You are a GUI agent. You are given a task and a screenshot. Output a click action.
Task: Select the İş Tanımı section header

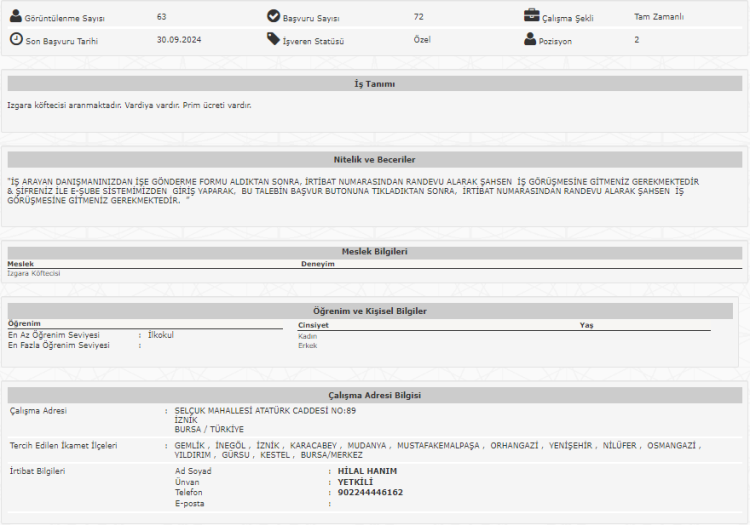point(374,84)
